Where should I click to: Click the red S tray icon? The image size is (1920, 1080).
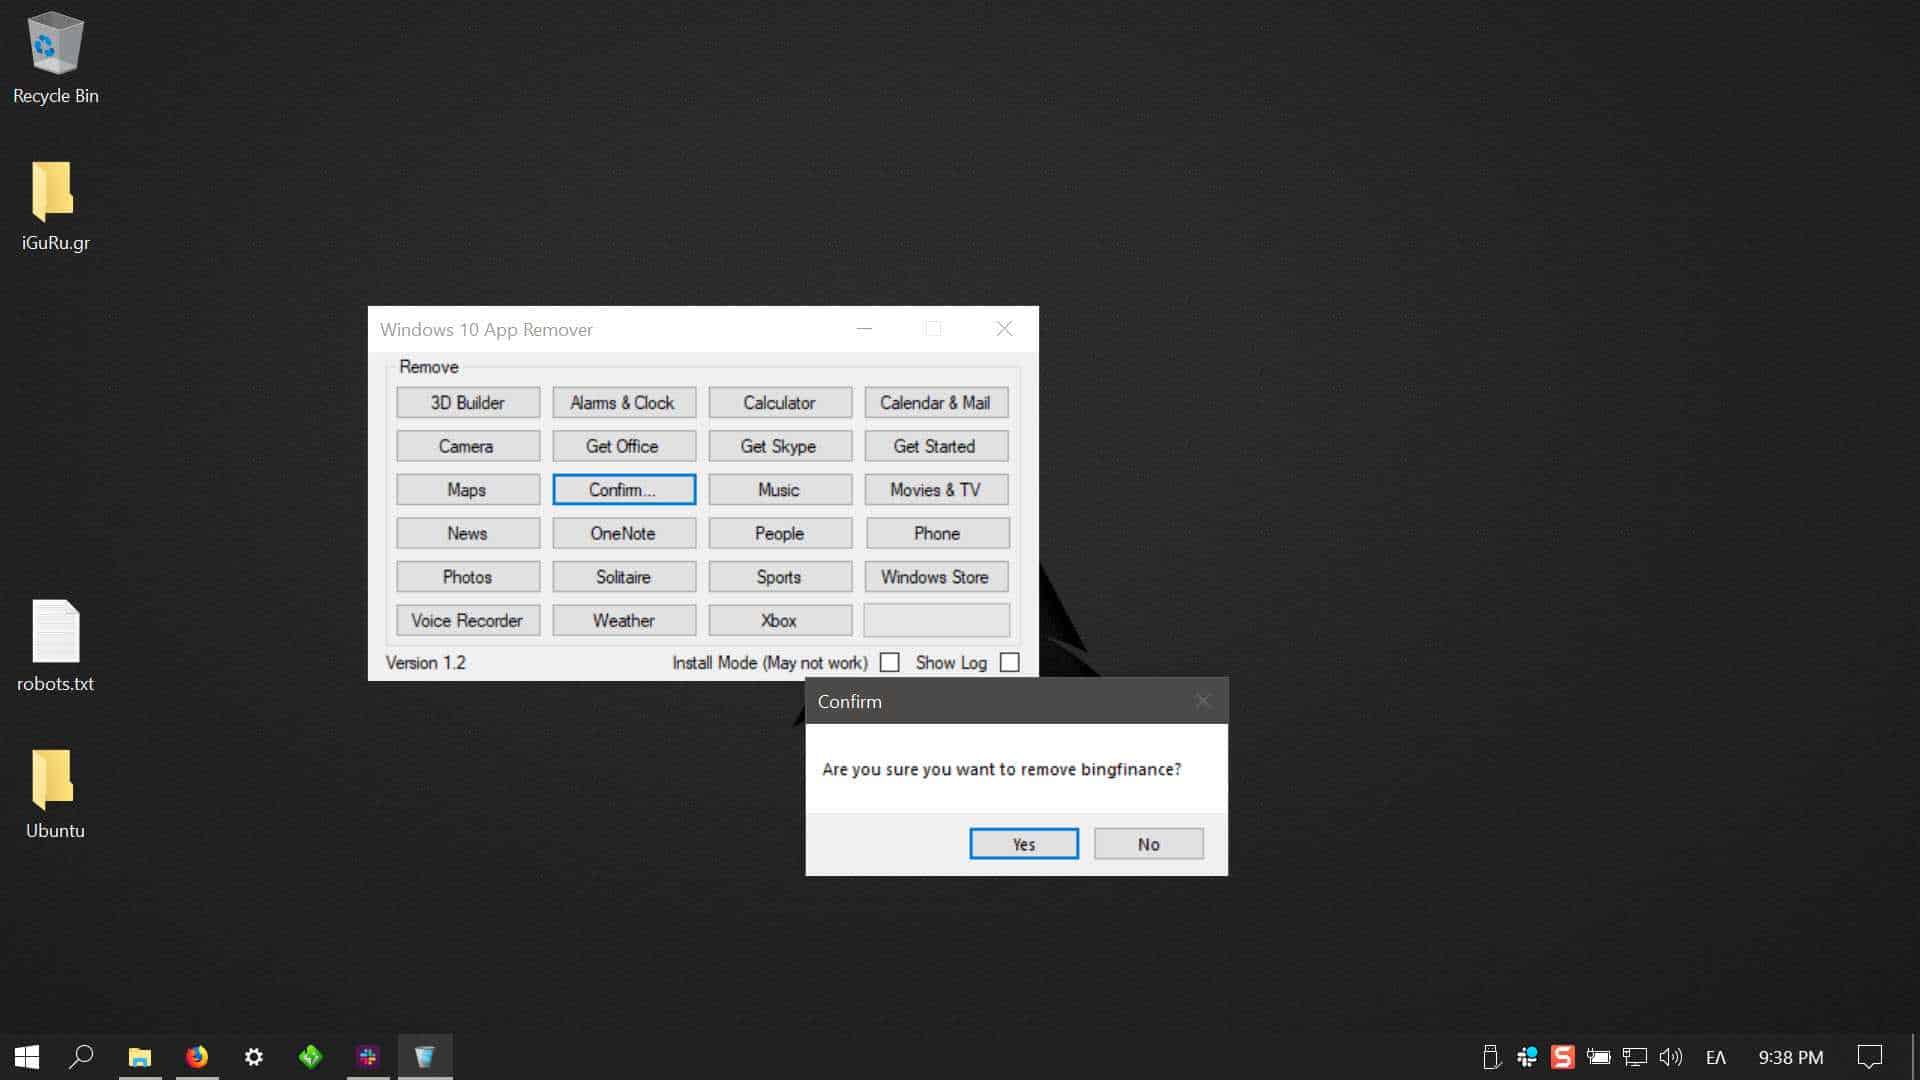pos(1563,1057)
